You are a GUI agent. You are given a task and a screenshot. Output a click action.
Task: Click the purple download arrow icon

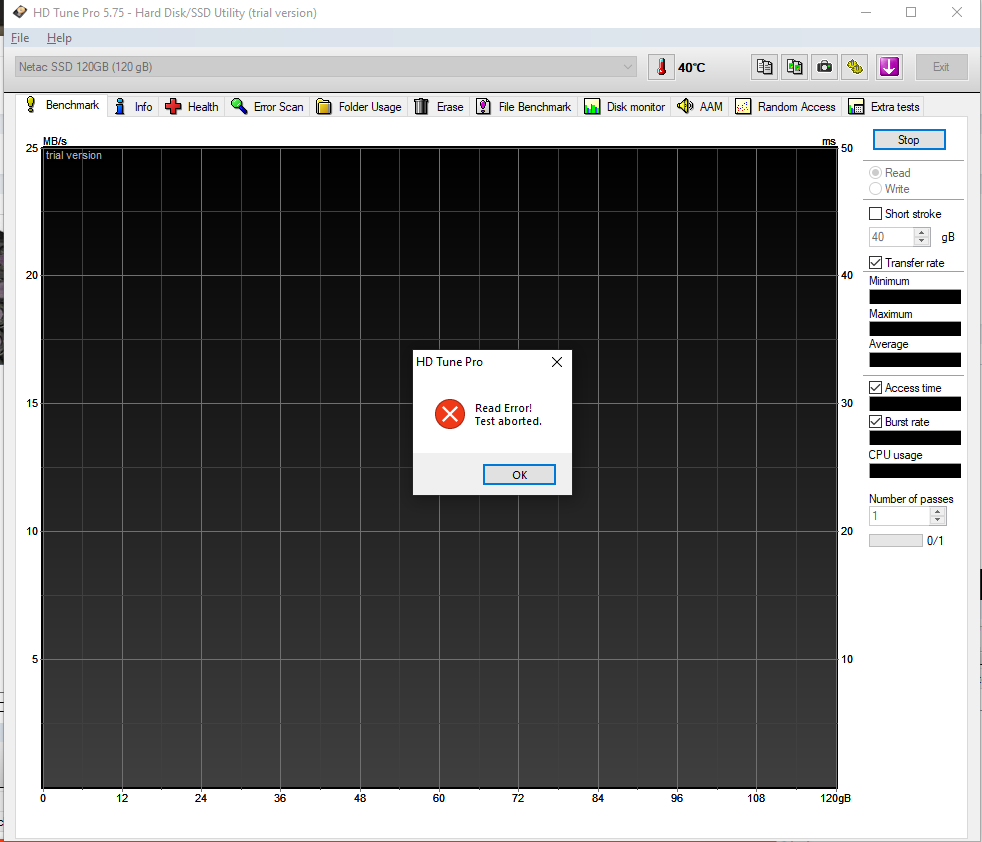(x=889, y=67)
